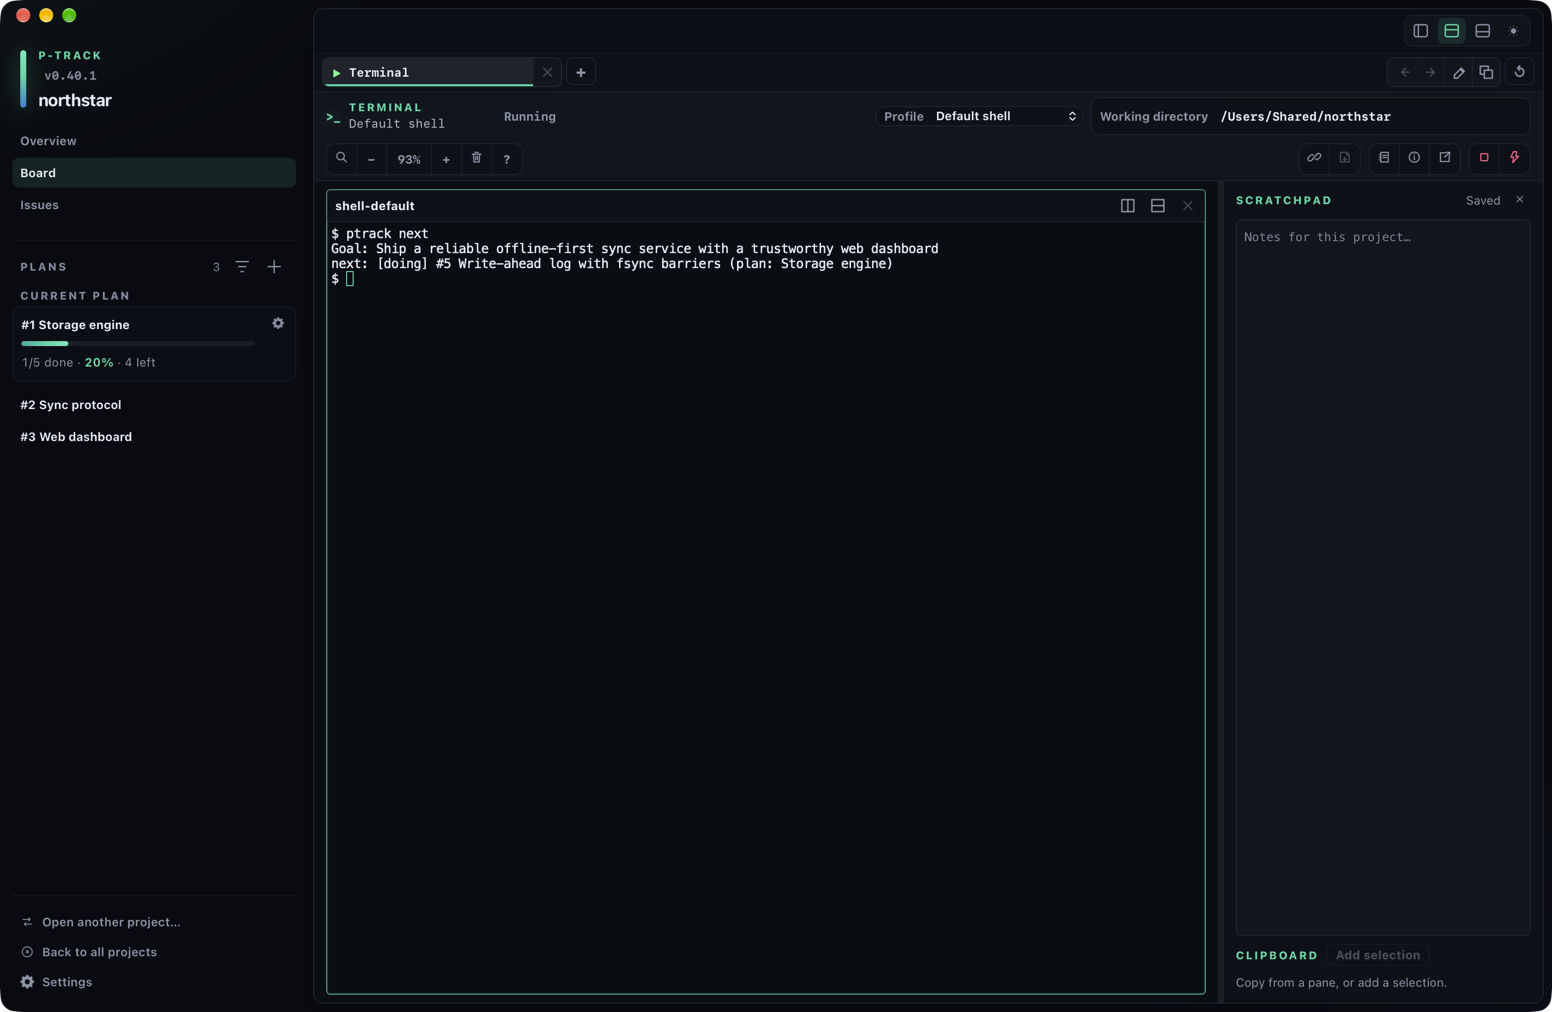Image resolution: width=1552 pixels, height=1012 pixels.
Task: Click the forward arrow navigation icon
Action: point(1430,72)
